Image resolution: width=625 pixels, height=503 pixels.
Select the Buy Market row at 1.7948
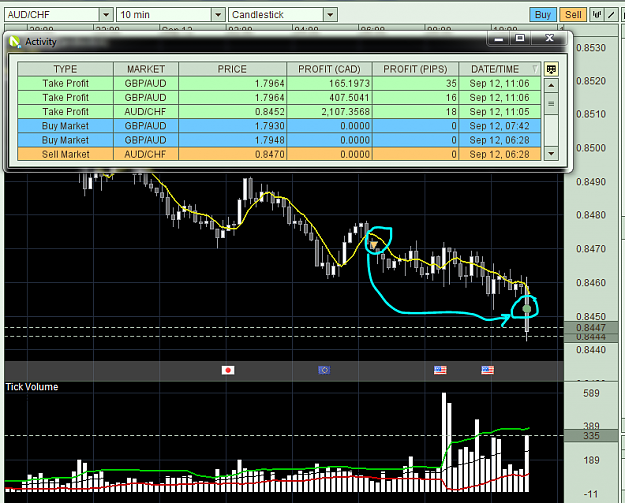(x=279, y=140)
